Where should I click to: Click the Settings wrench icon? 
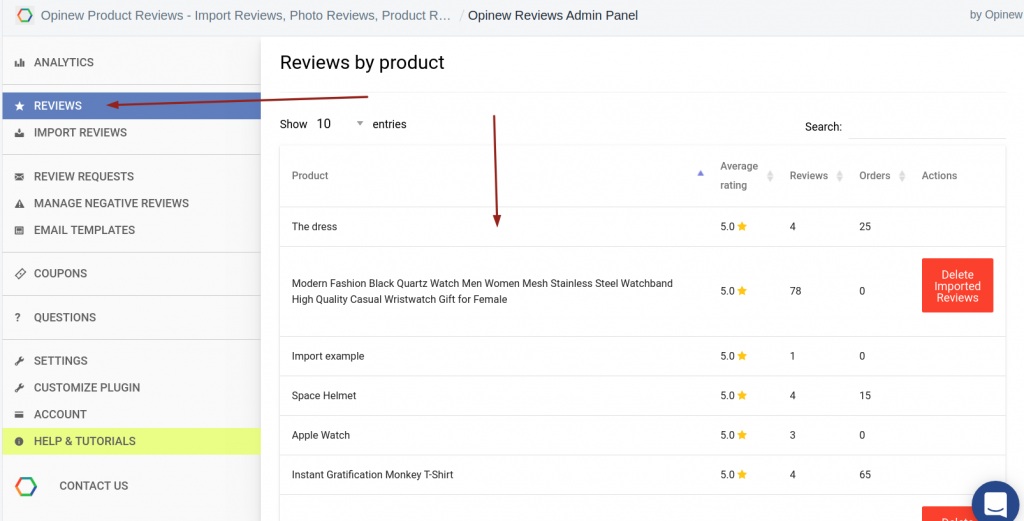coord(20,361)
